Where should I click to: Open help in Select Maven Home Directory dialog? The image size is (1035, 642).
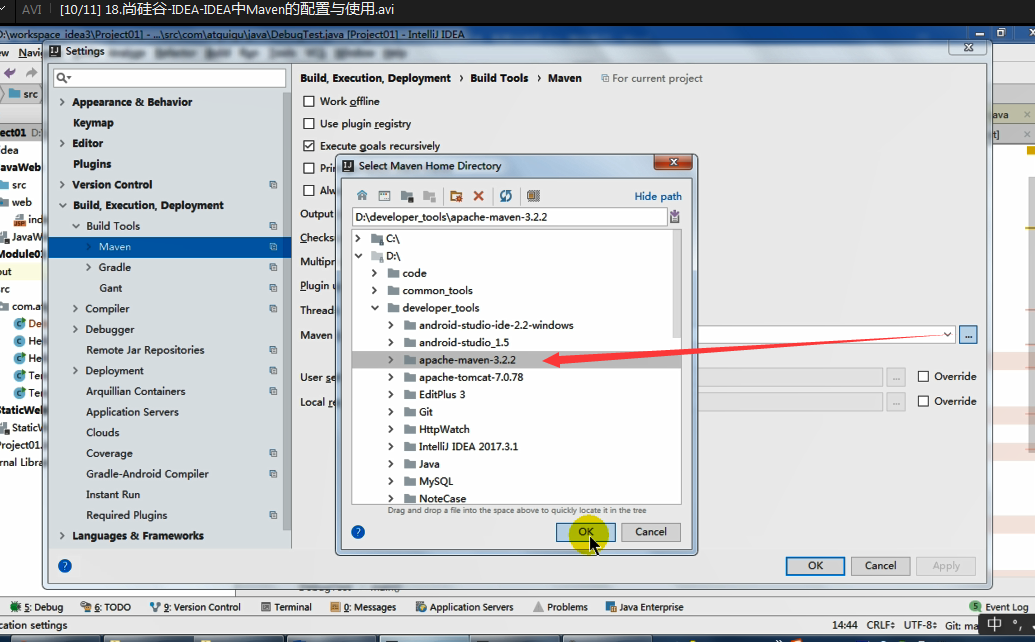click(x=358, y=532)
